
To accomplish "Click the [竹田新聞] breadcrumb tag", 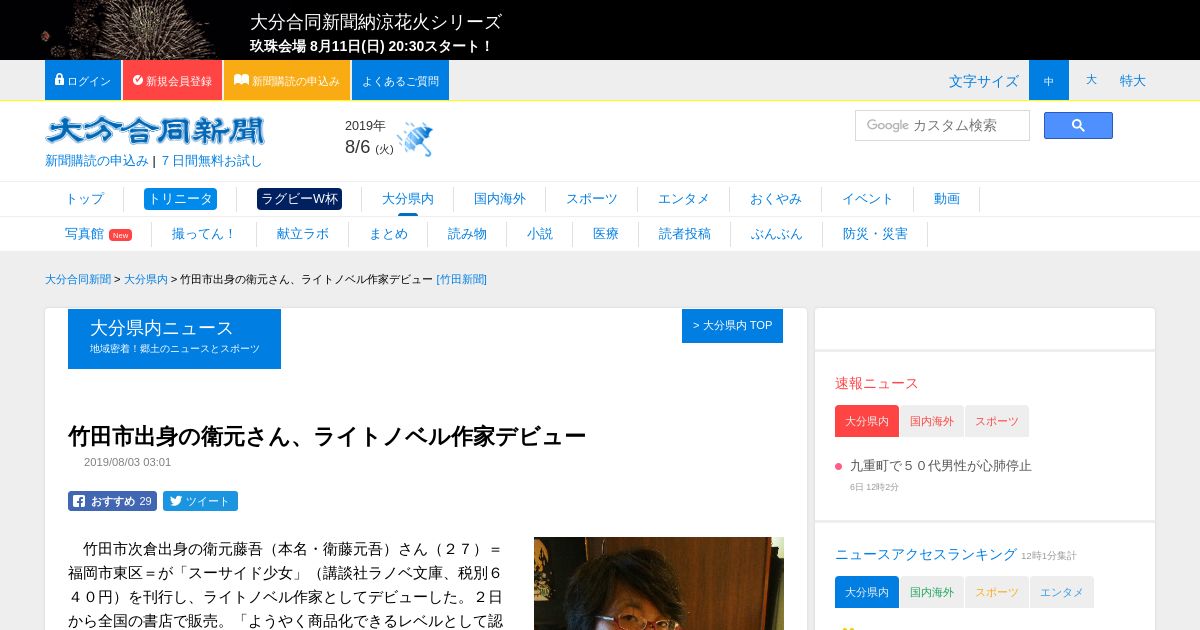I will tap(461, 279).
